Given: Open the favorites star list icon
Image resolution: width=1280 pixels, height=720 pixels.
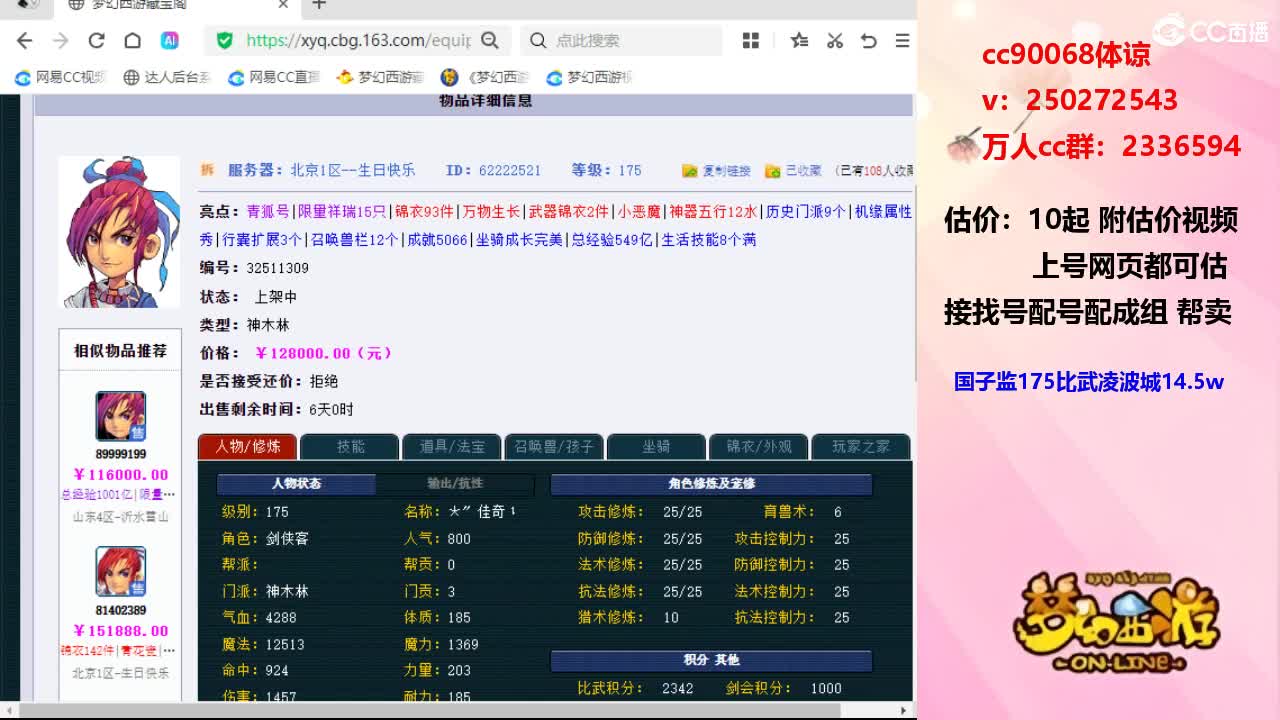Looking at the screenshot, I should point(799,40).
